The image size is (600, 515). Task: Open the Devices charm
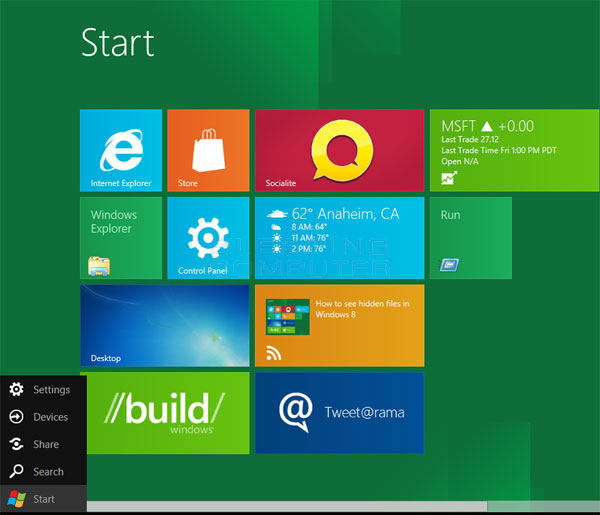point(43,417)
